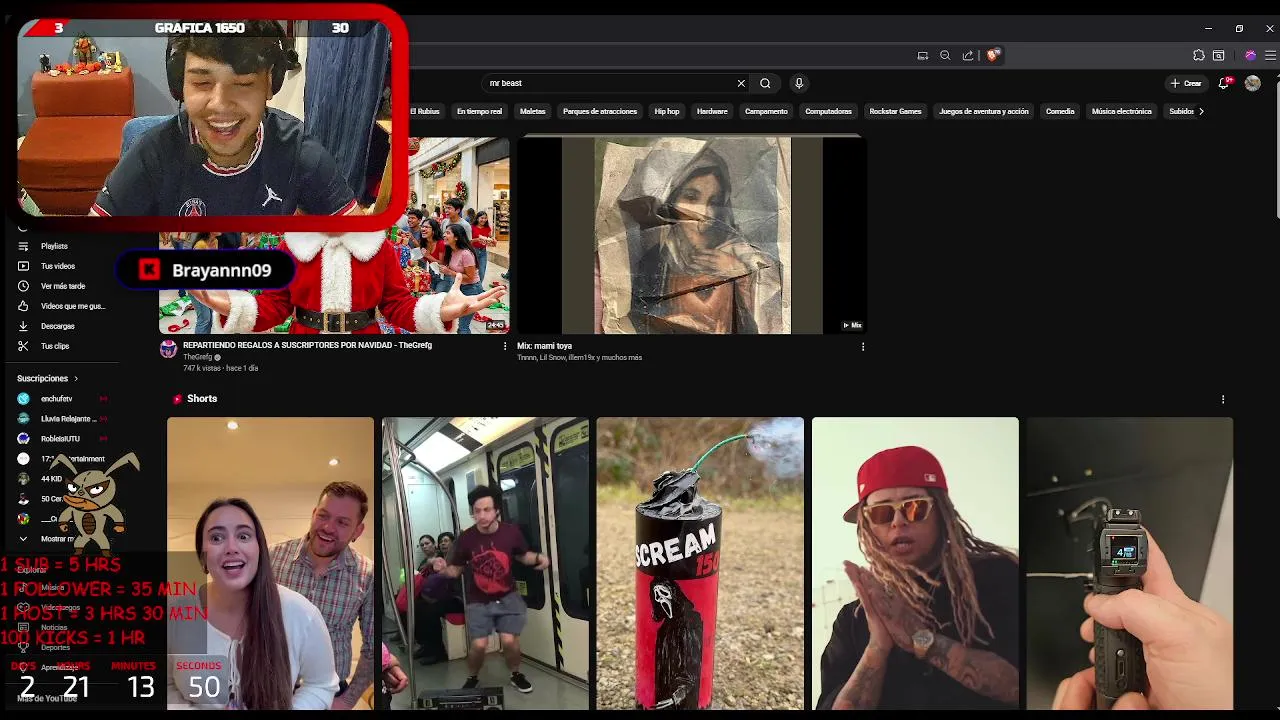Screen dimensions: 1280x720
Task: Select the 'Música electrónica' chip
Action: tap(1121, 111)
